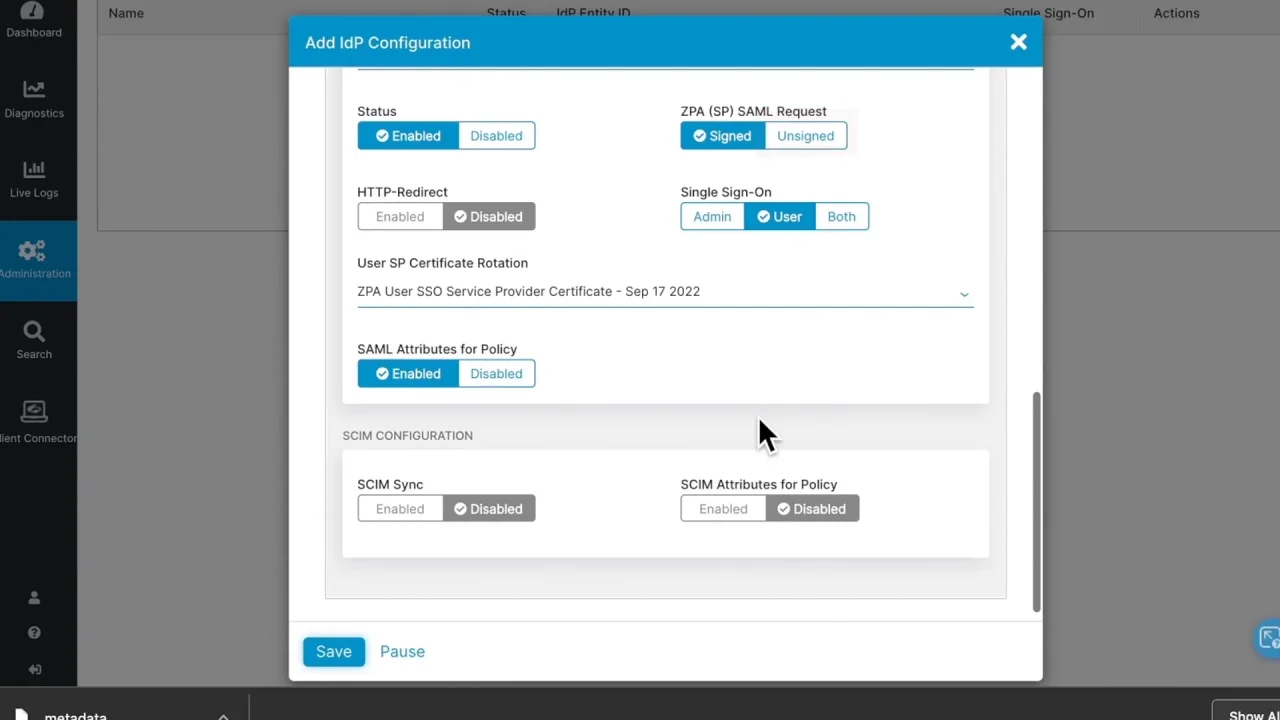Click the Single Sign-On table column header
Screen dimensions: 1280x720
coord(1048,13)
